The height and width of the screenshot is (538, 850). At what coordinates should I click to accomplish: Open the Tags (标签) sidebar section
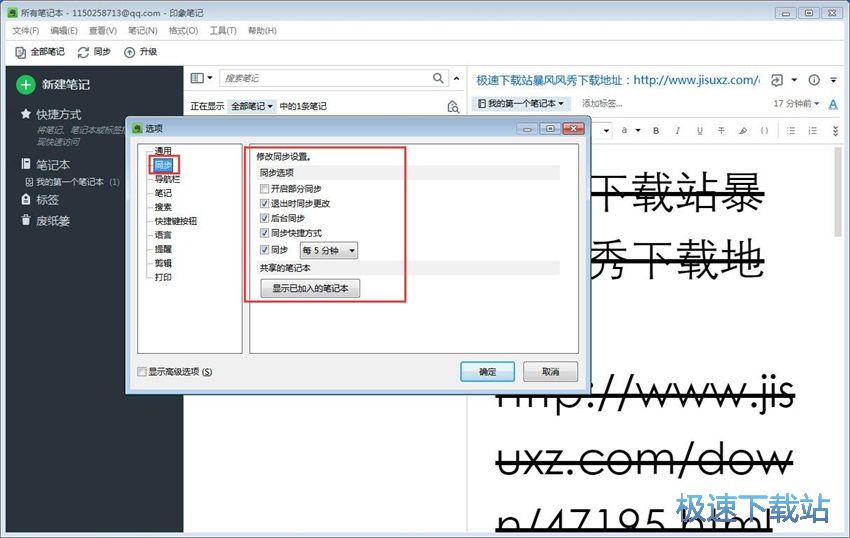click(40, 200)
